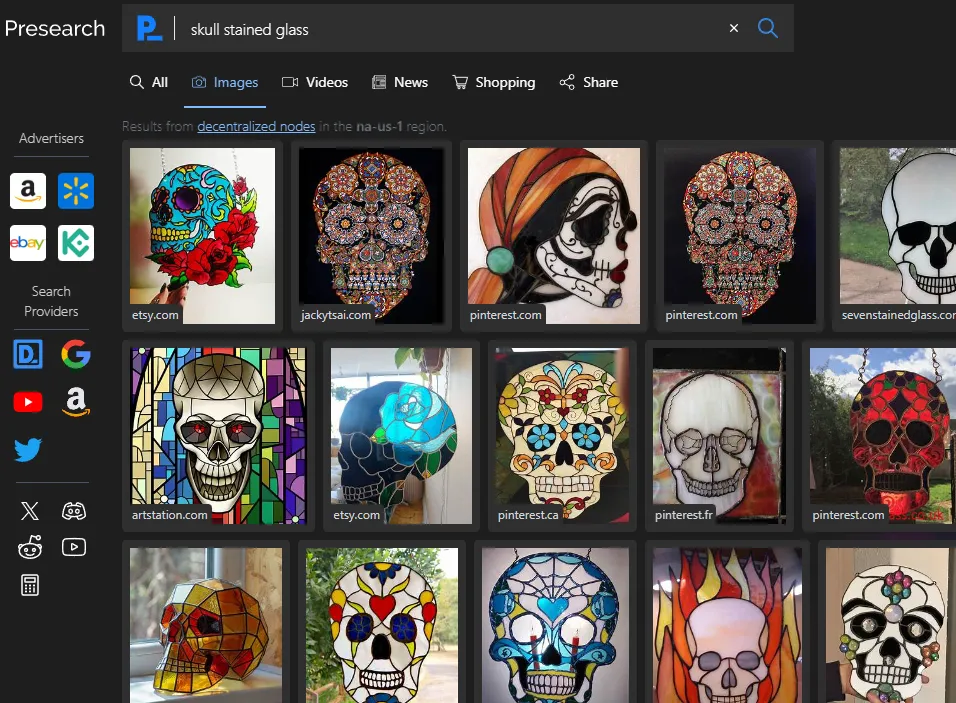Open the artstation.com skull image
956x703 pixels.
point(218,436)
